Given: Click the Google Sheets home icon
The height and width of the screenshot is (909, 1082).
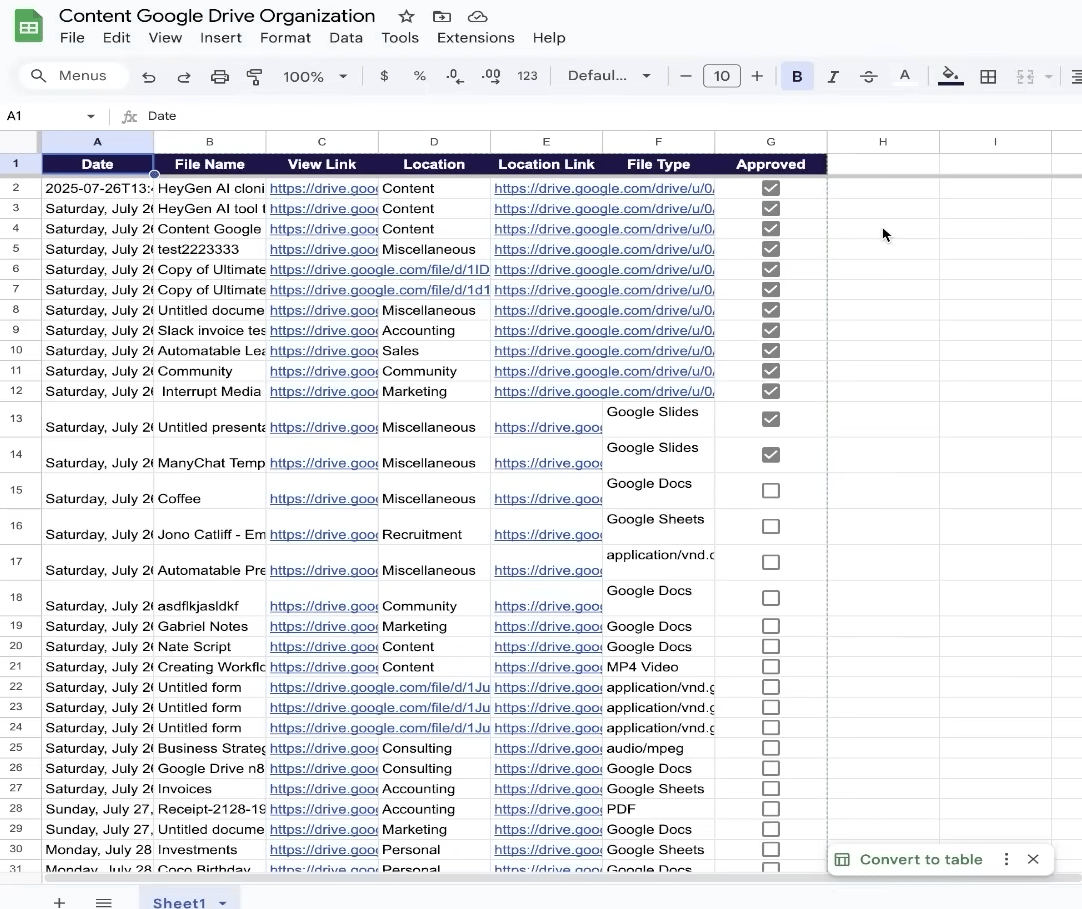Looking at the screenshot, I should [x=29, y=27].
